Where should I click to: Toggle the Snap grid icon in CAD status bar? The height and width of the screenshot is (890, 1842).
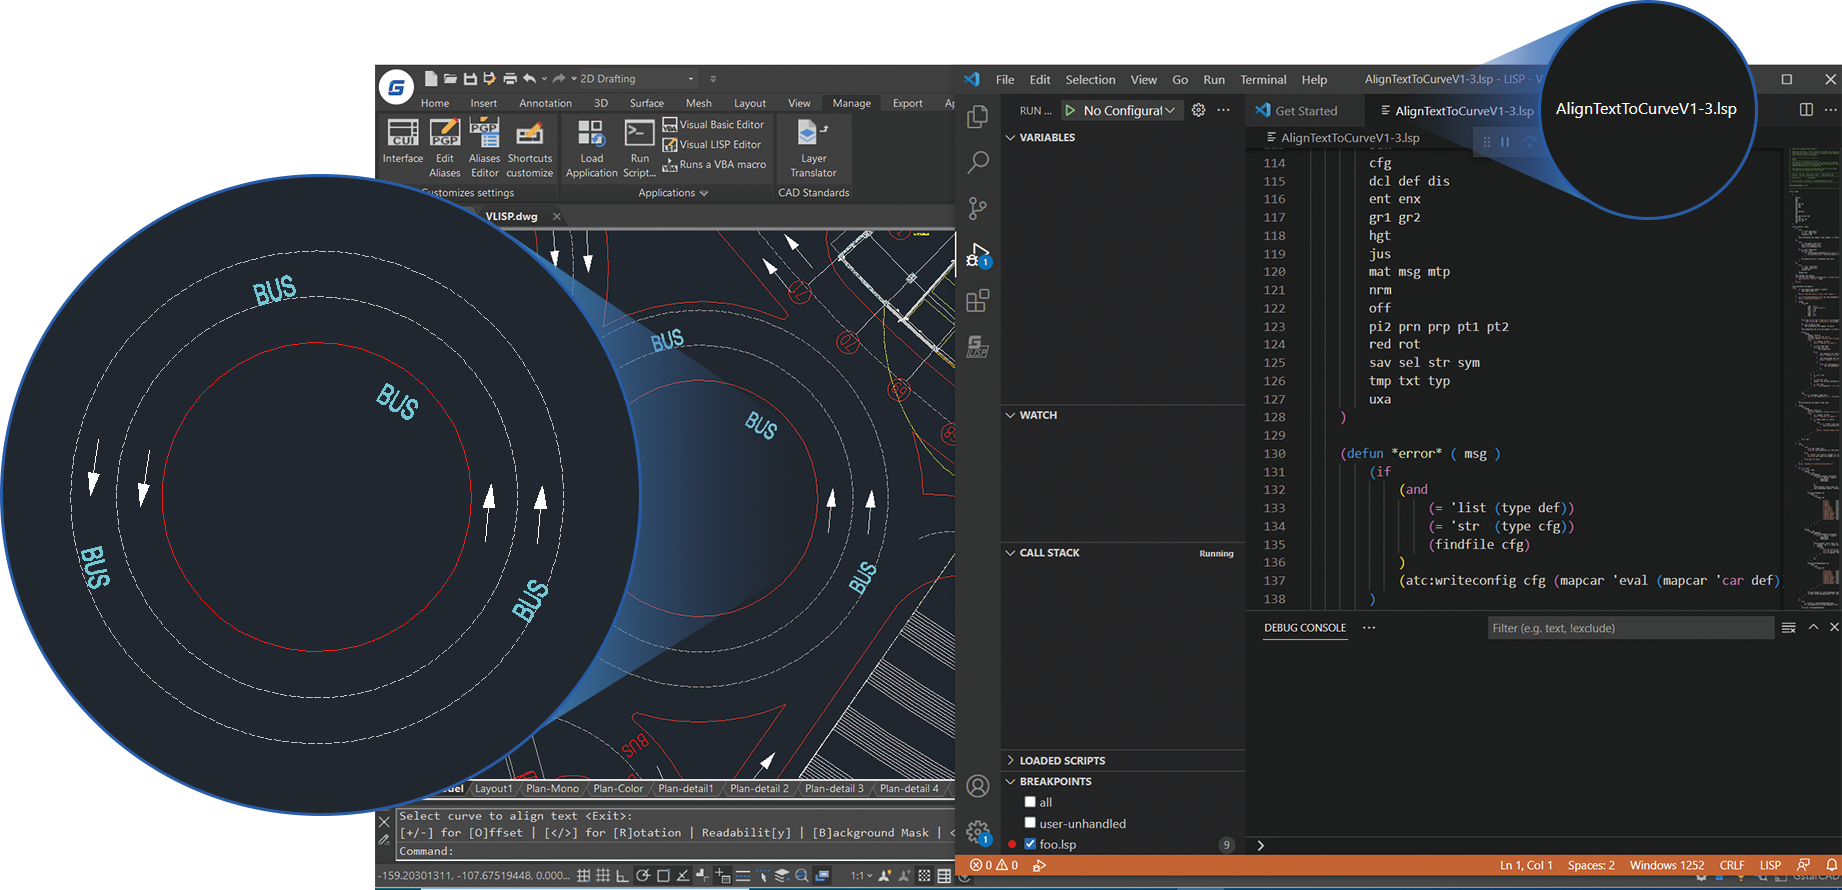(x=583, y=876)
